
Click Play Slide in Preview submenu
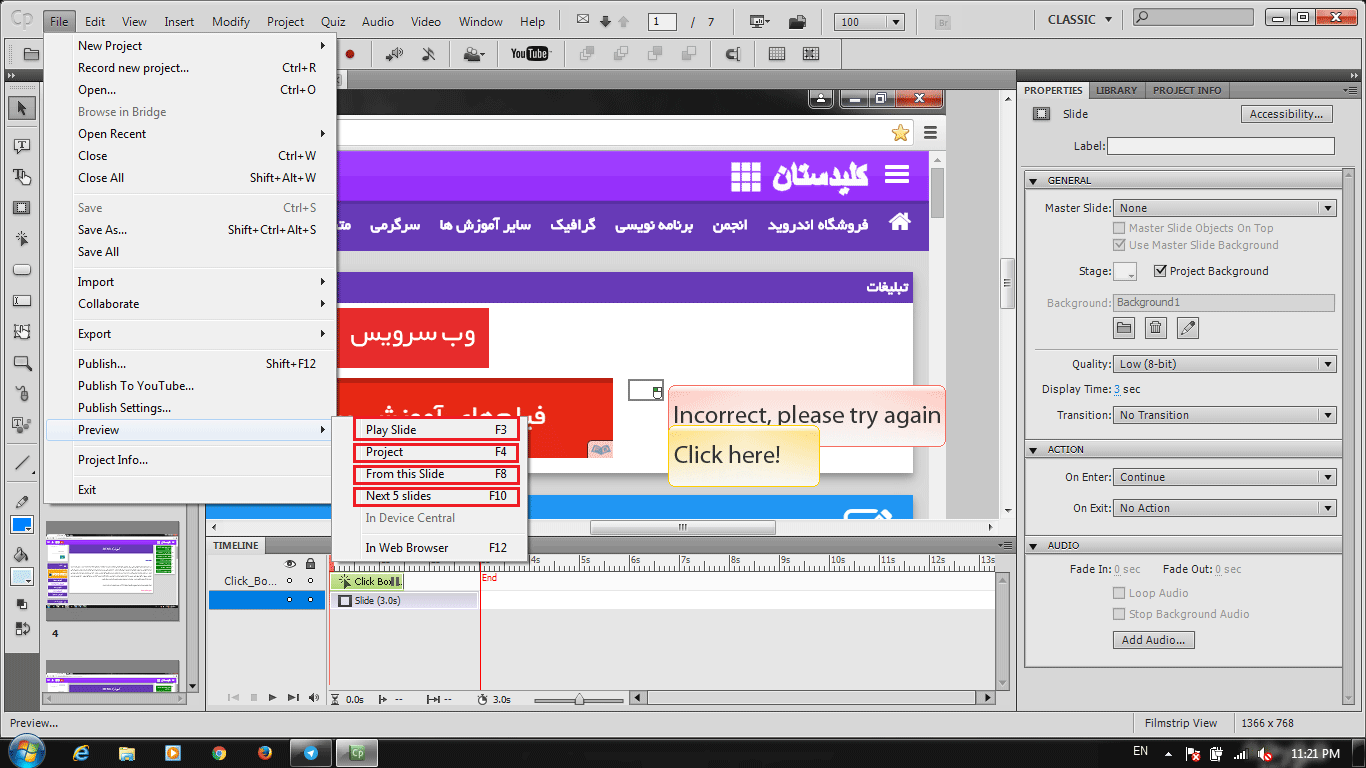(437, 430)
